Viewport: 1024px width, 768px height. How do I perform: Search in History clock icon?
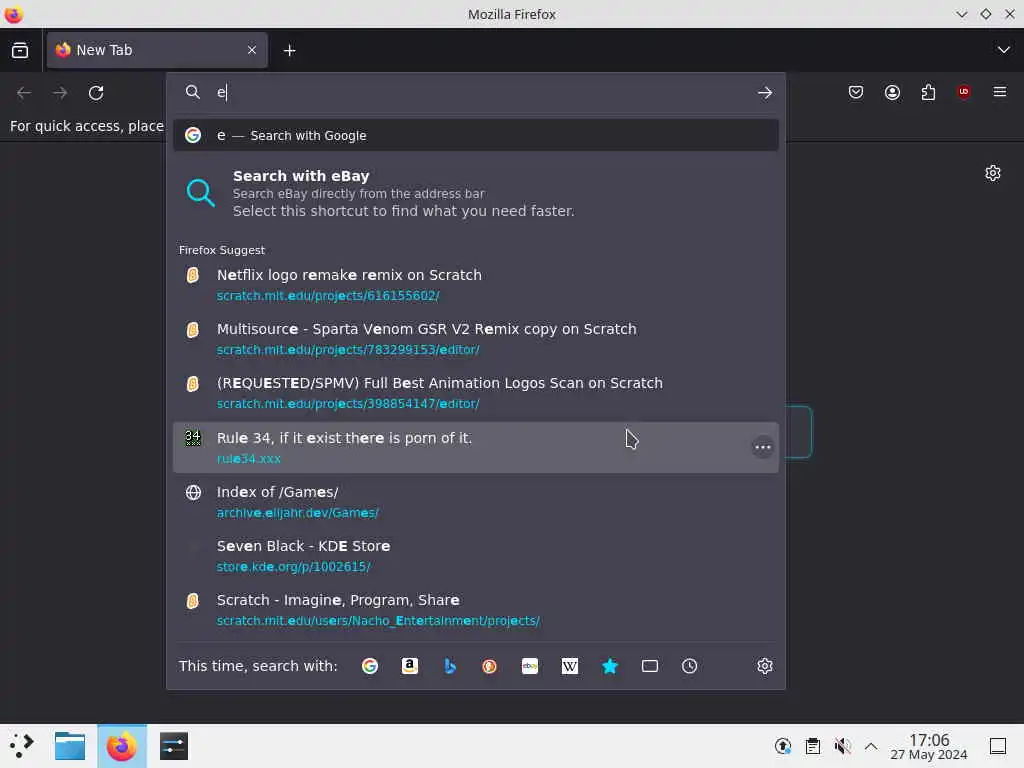pyautogui.click(x=690, y=666)
